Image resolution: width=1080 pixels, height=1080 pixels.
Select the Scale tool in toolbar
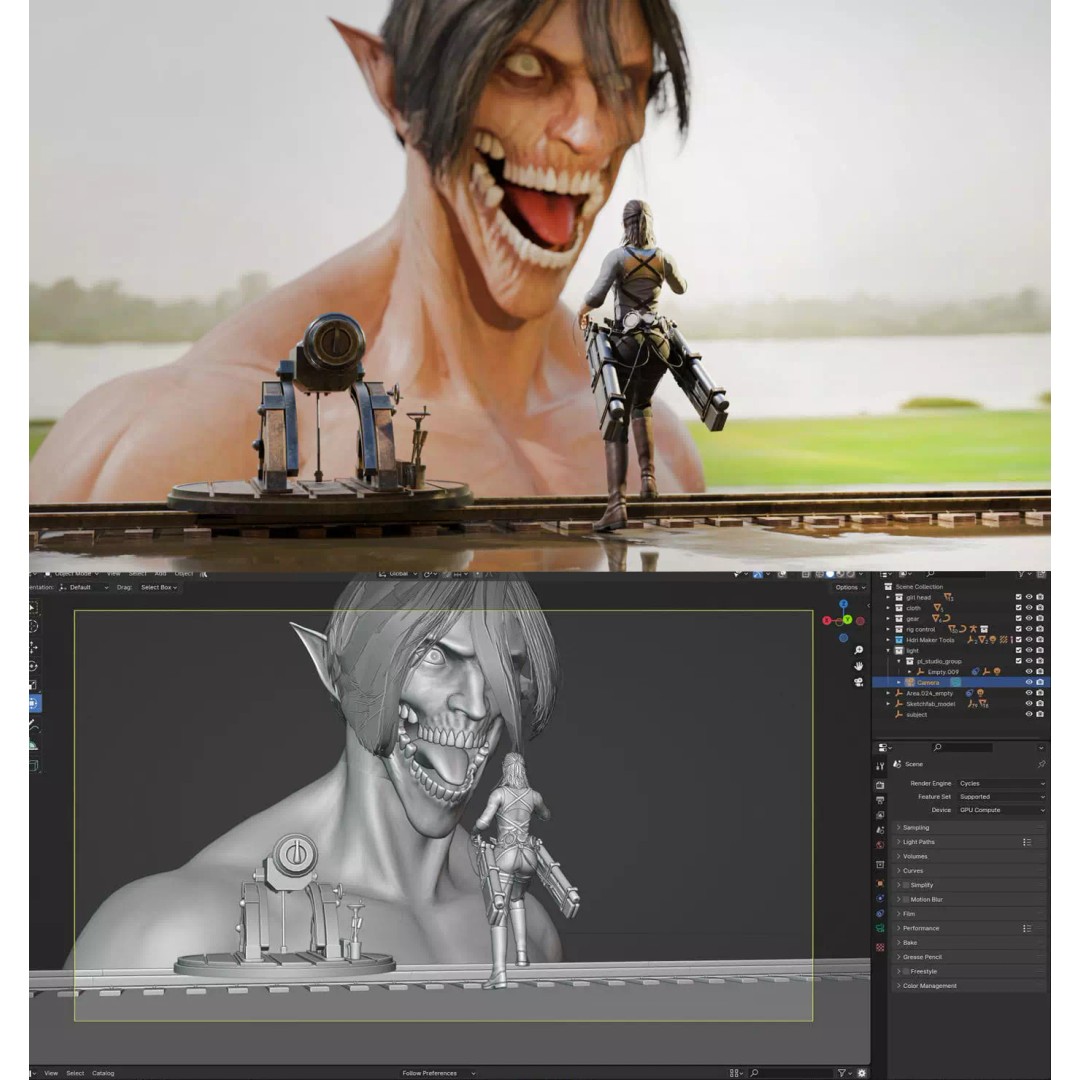34,685
